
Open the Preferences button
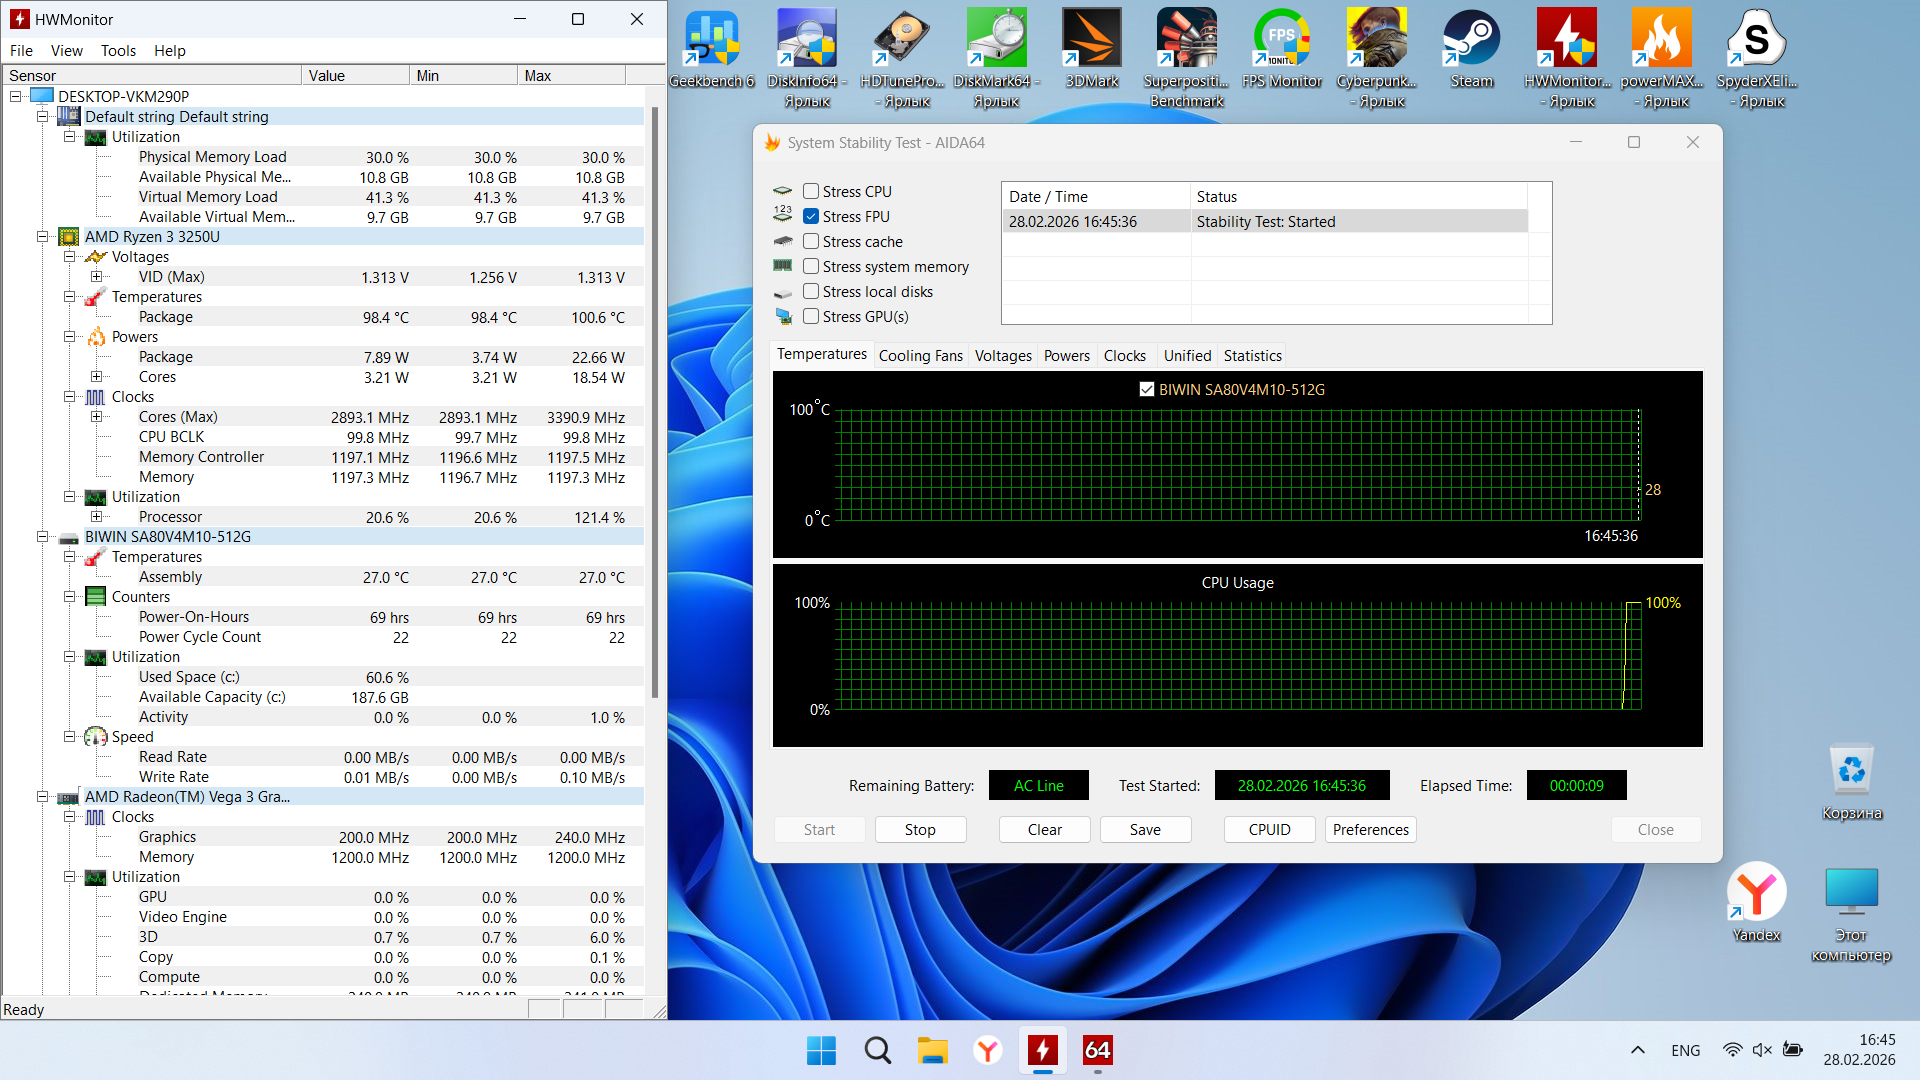[1370, 829]
